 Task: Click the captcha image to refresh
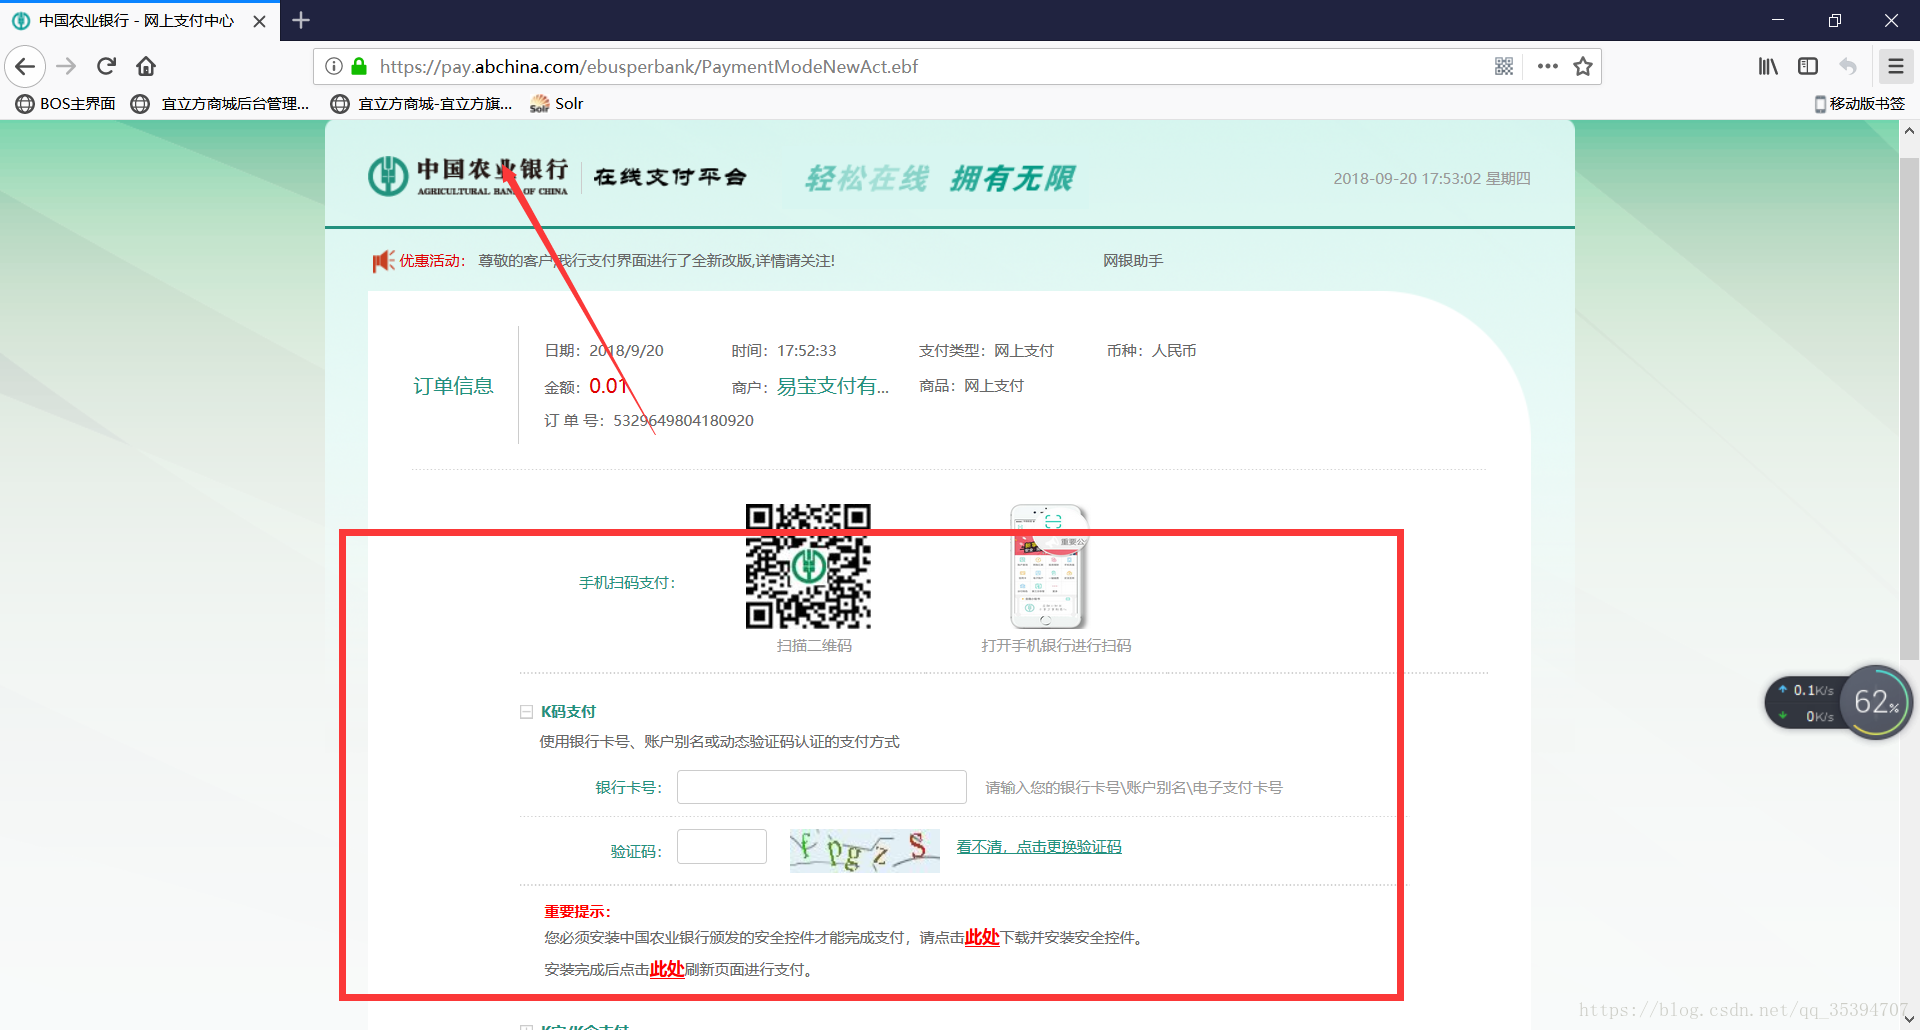click(x=864, y=850)
